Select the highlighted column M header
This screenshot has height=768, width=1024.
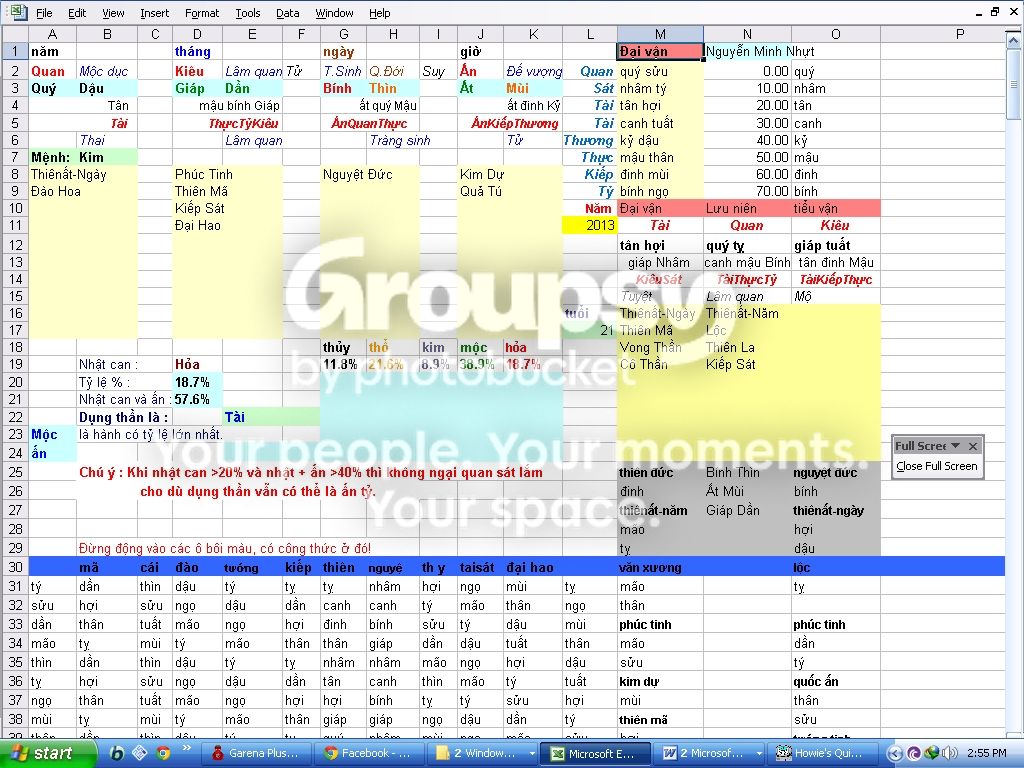click(x=660, y=34)
